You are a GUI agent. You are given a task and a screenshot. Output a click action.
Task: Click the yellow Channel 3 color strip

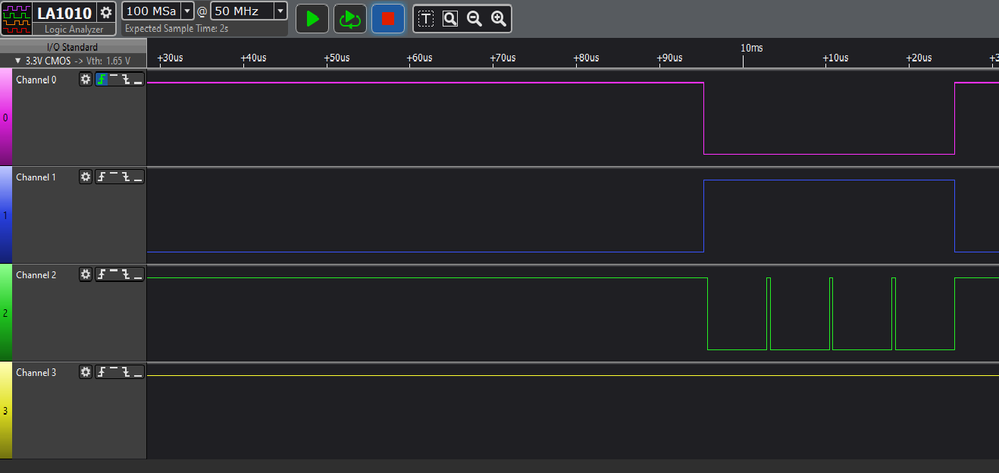click(x=6, y=410)
